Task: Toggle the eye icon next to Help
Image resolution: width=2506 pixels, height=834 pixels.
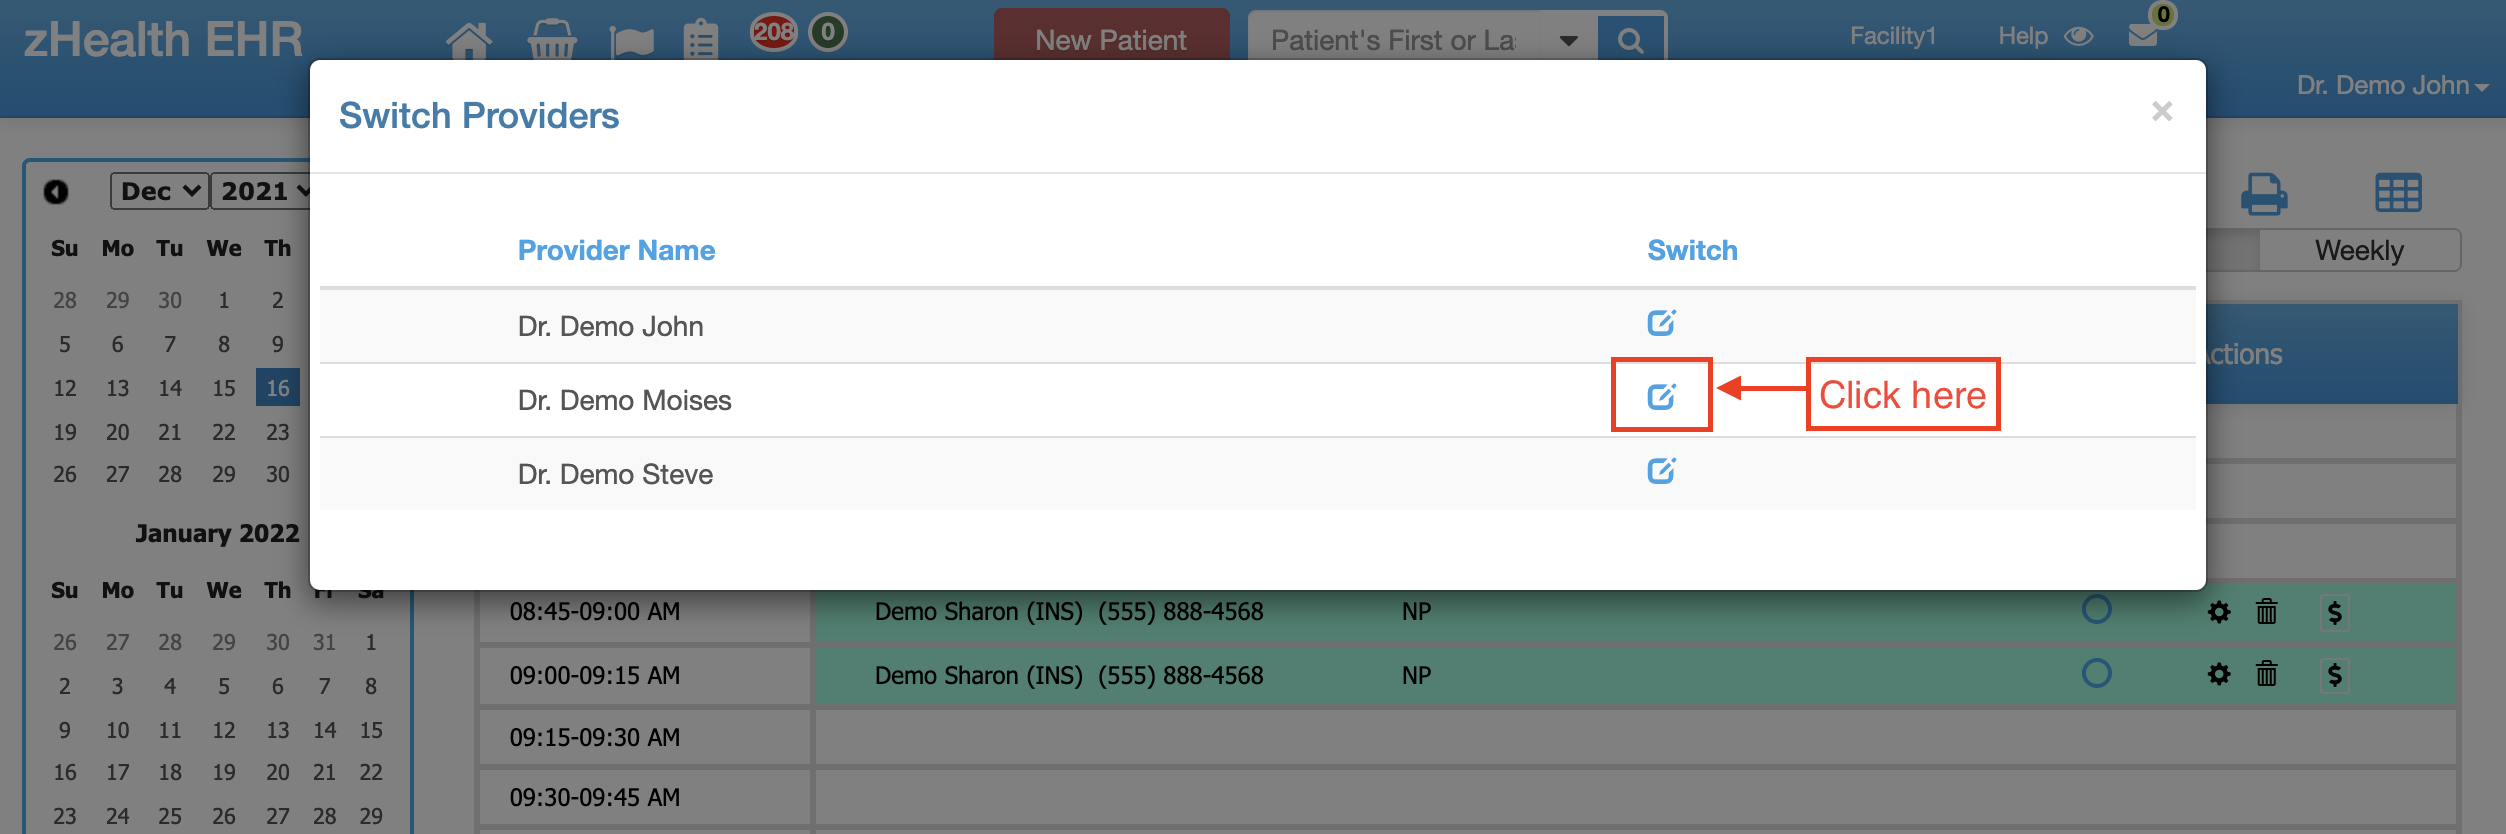Action: coord(2079,36)
